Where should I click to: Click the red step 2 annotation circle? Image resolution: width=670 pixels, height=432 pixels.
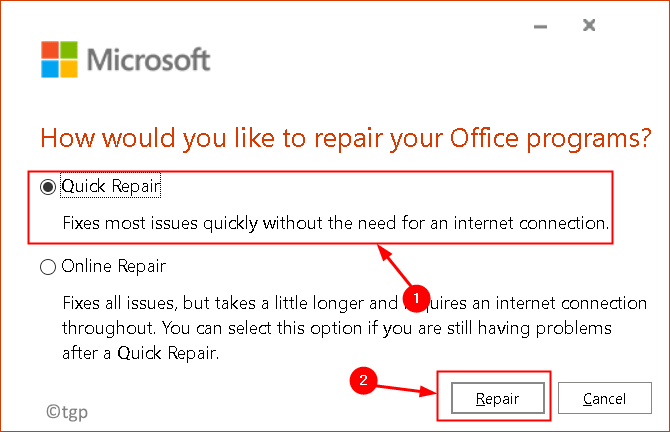pyautogui.click(x=367, y=381)
